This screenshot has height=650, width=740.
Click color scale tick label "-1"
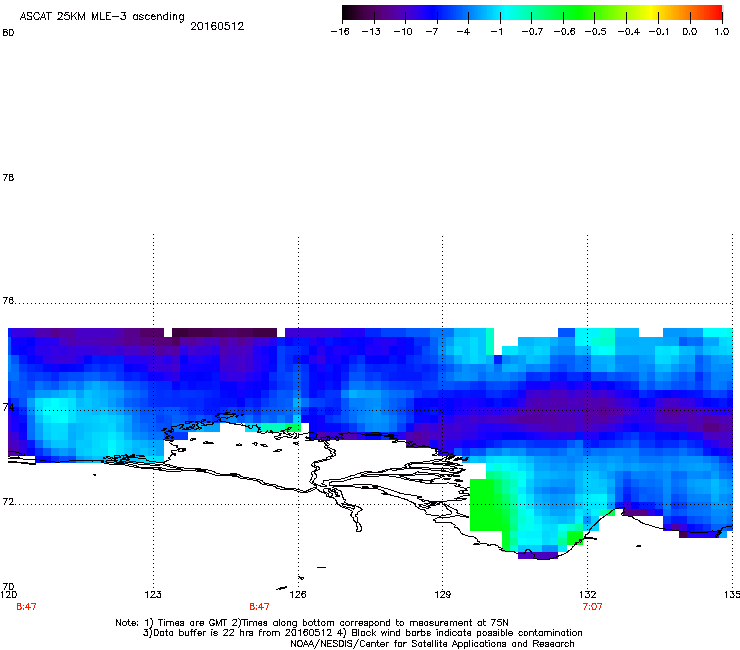coord(496,32)
